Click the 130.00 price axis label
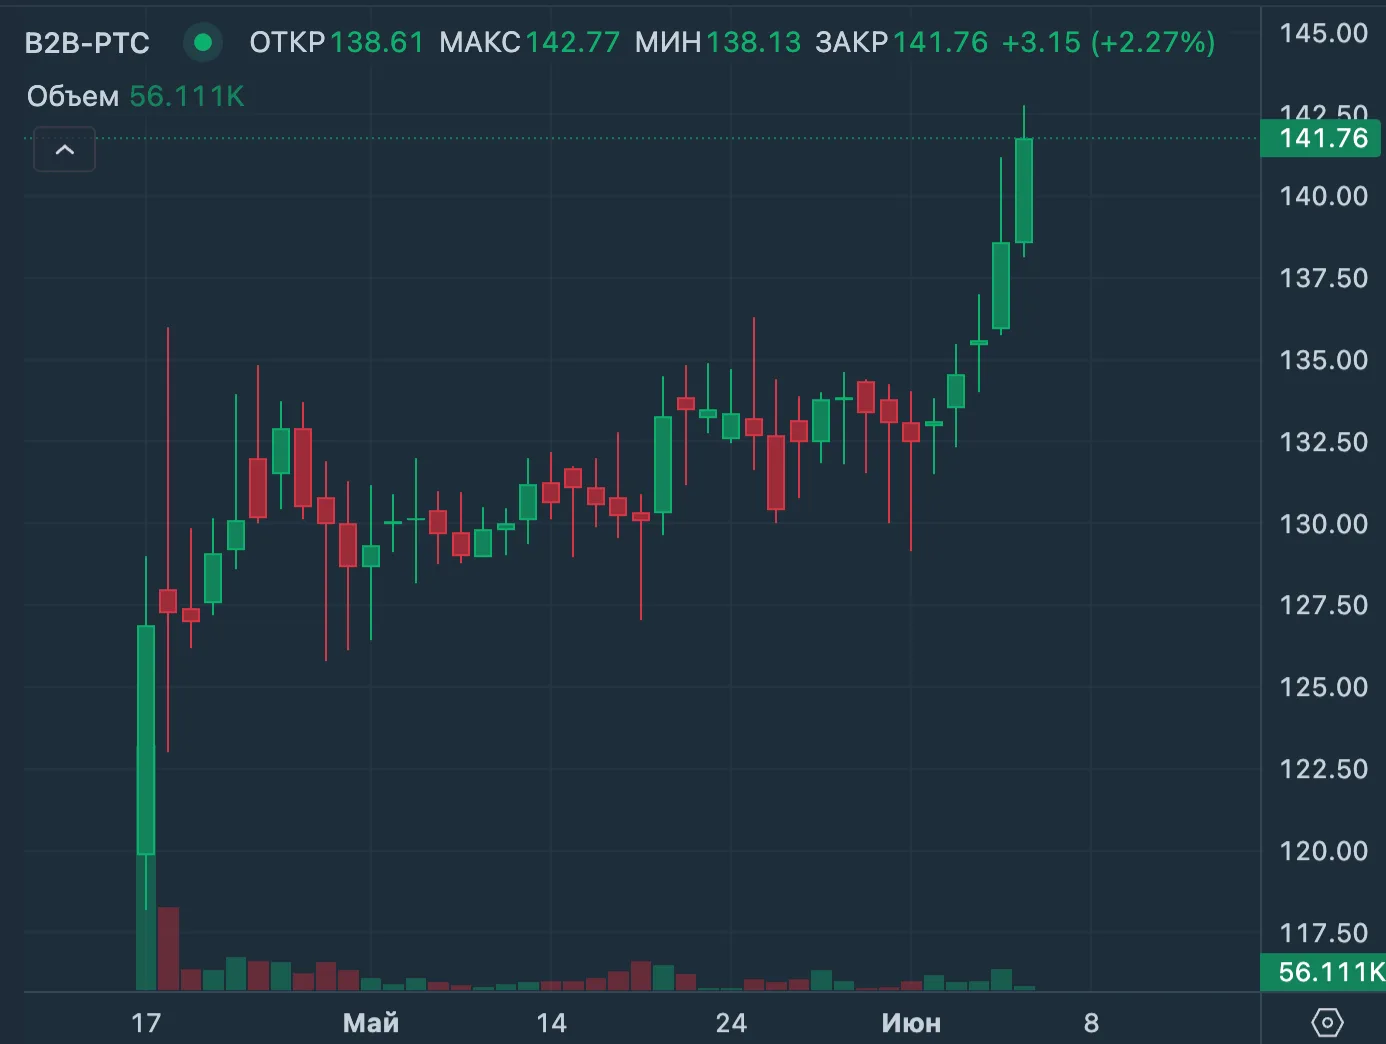This screenshot has width=1386, height=1044. click(1324, 524)
